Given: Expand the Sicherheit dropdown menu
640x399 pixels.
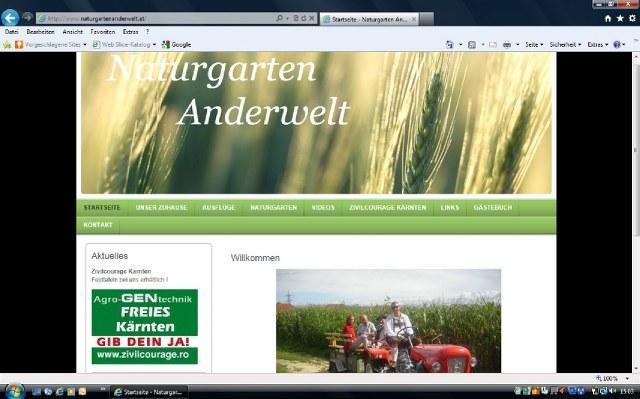Looking at the screenshot, I should 565,45.
